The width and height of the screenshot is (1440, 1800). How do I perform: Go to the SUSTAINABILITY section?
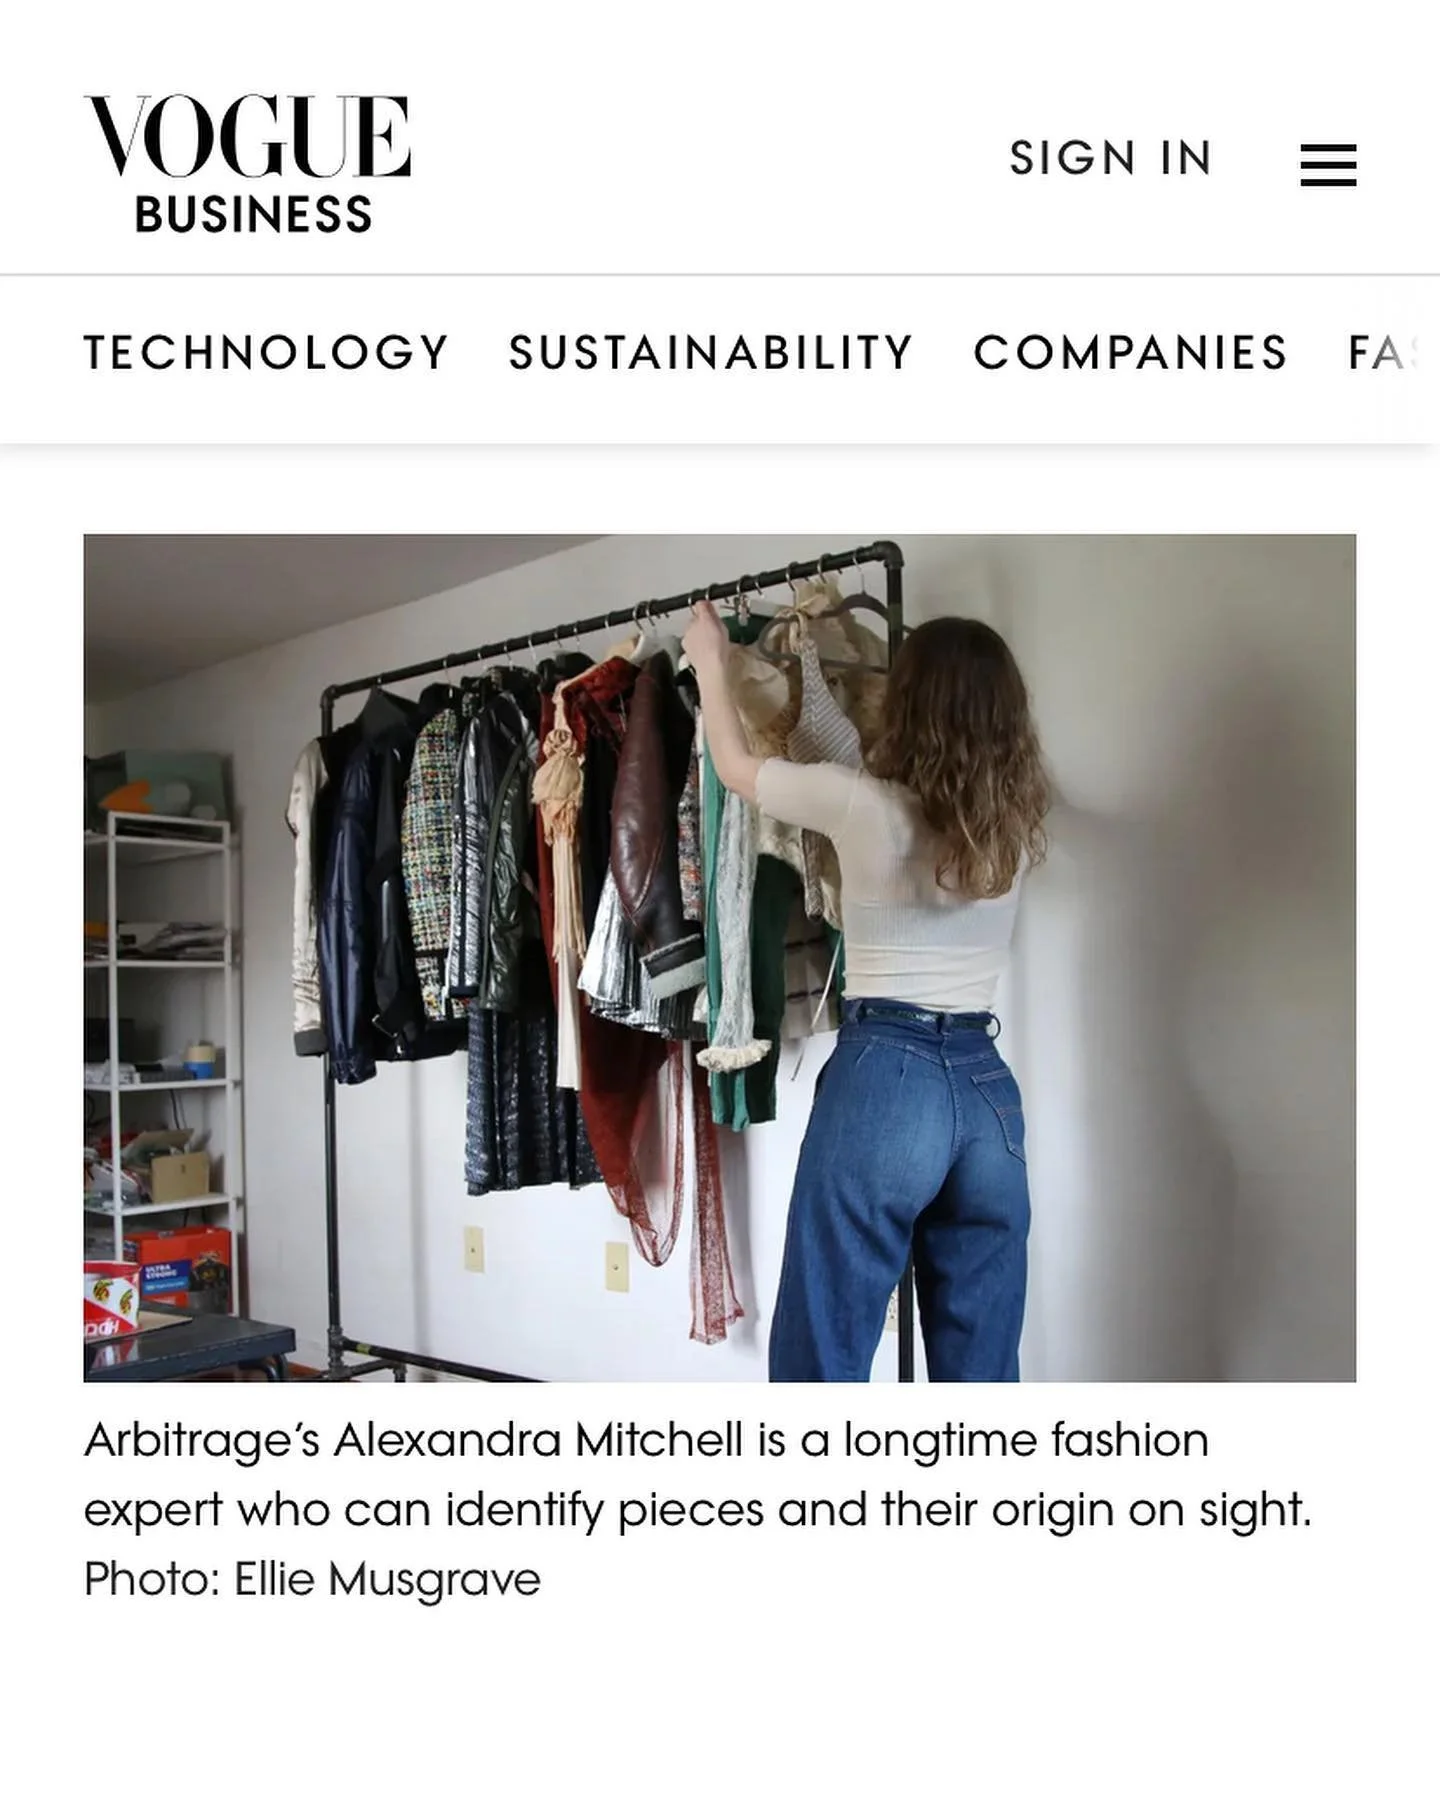pyautogui.click(x=711, y=352)
